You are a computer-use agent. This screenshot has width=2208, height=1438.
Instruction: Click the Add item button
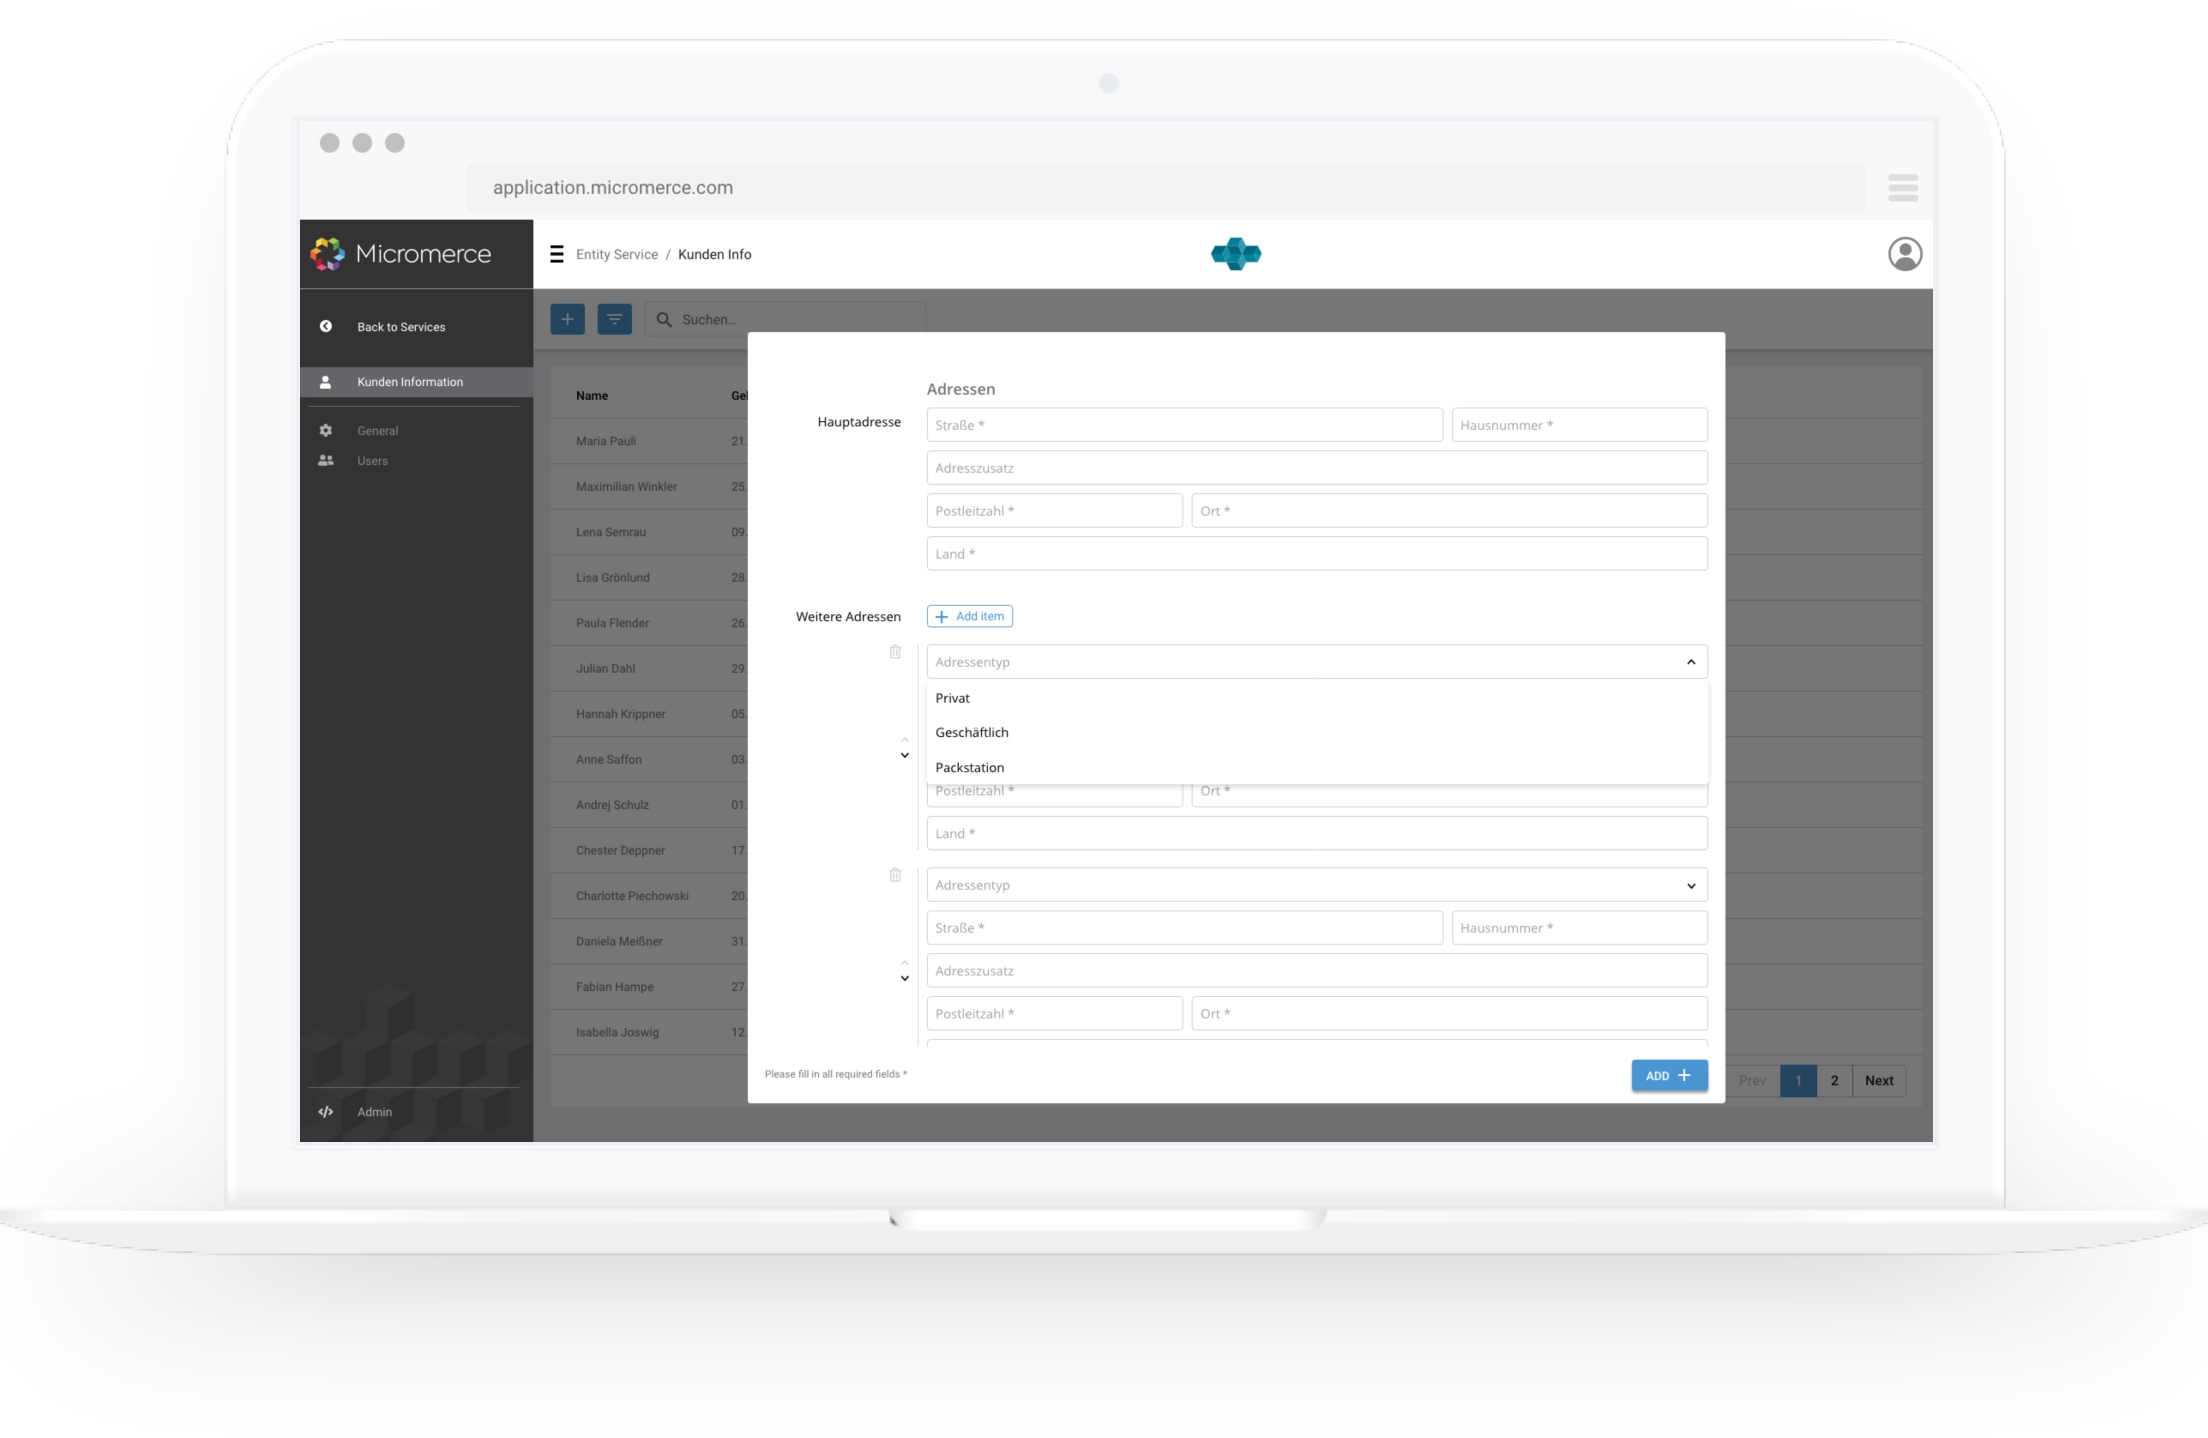pyautogui.click(x=969, y=616)
